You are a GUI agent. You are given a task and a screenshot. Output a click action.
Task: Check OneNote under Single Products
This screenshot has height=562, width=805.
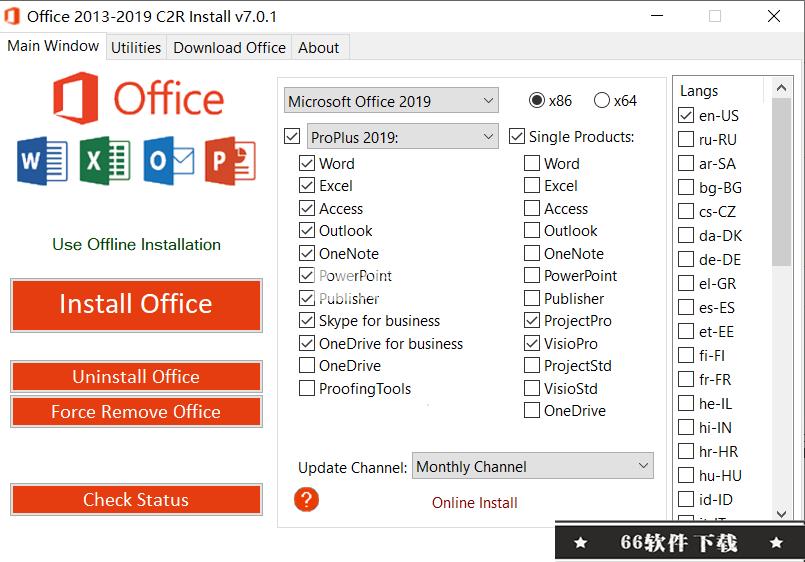(x=532, y=253)
